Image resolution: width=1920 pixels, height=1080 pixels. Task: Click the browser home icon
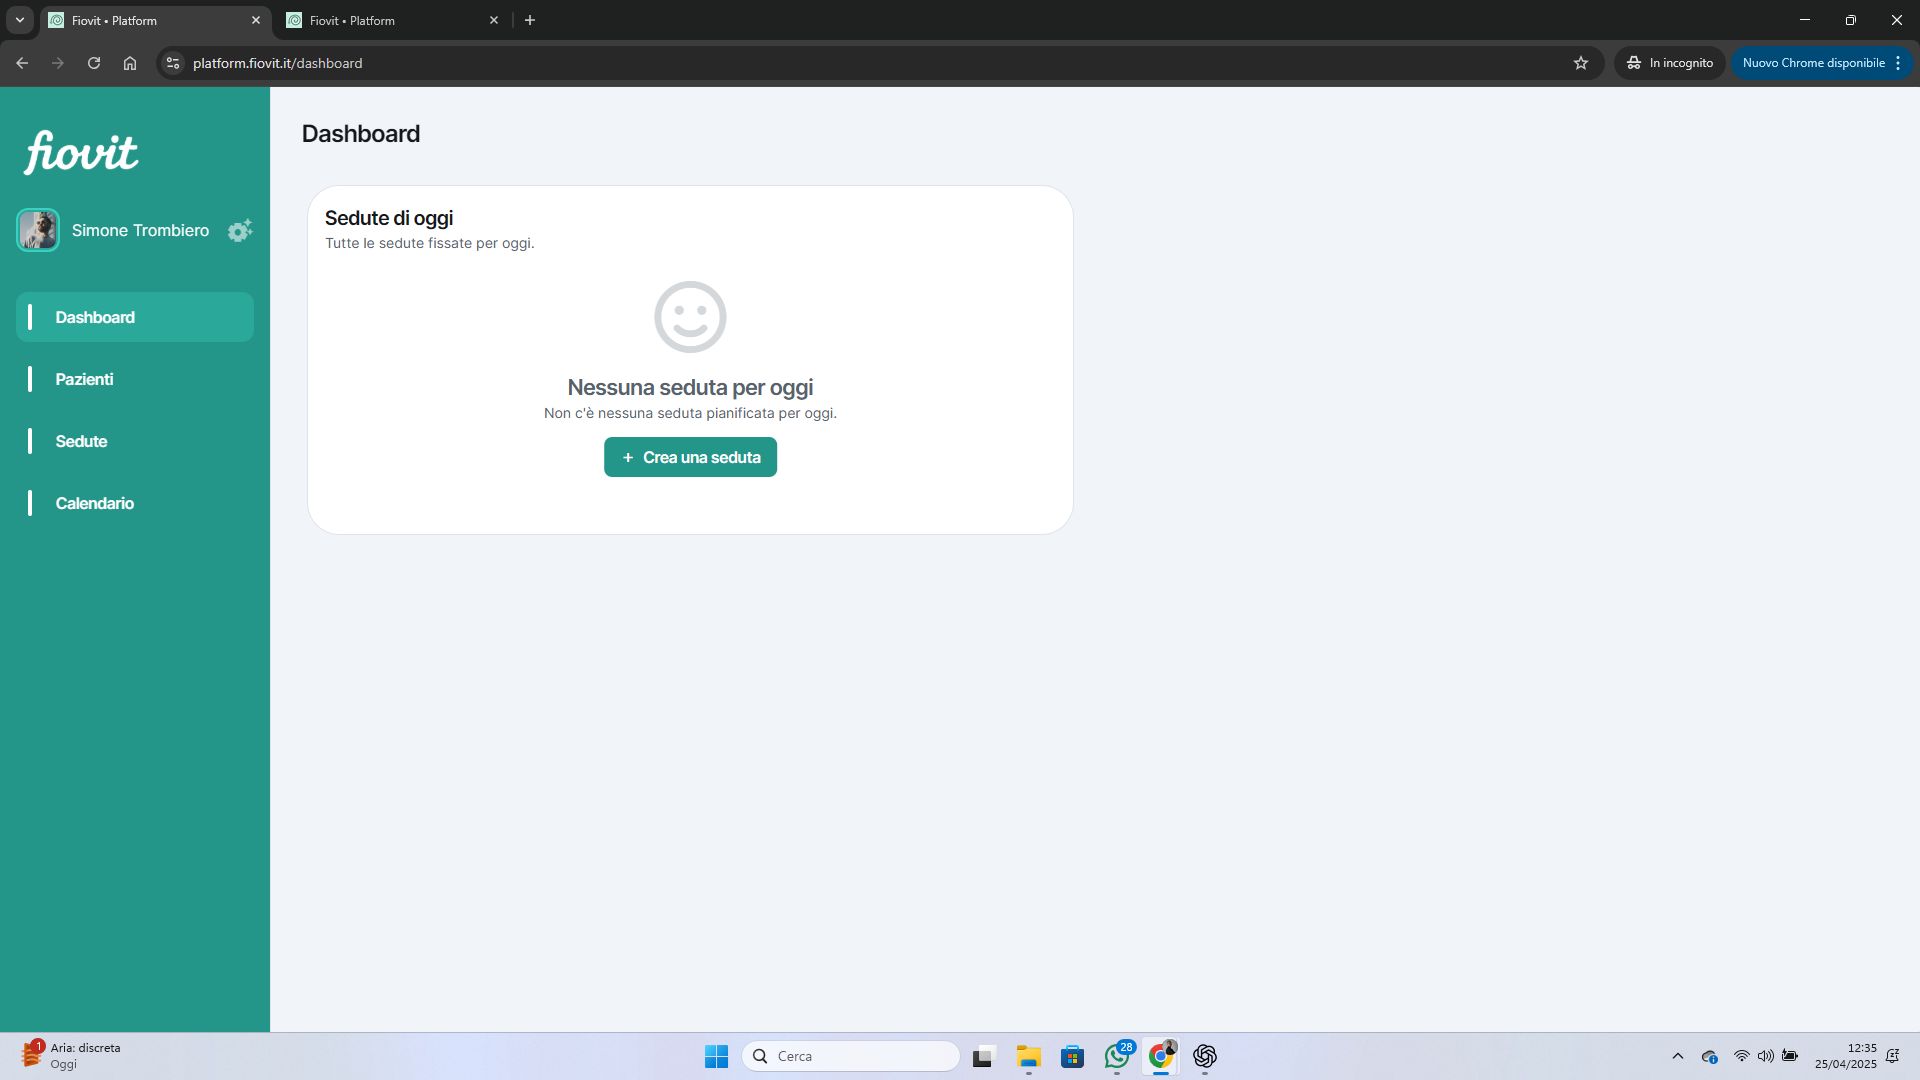click(x=130, y=63)
